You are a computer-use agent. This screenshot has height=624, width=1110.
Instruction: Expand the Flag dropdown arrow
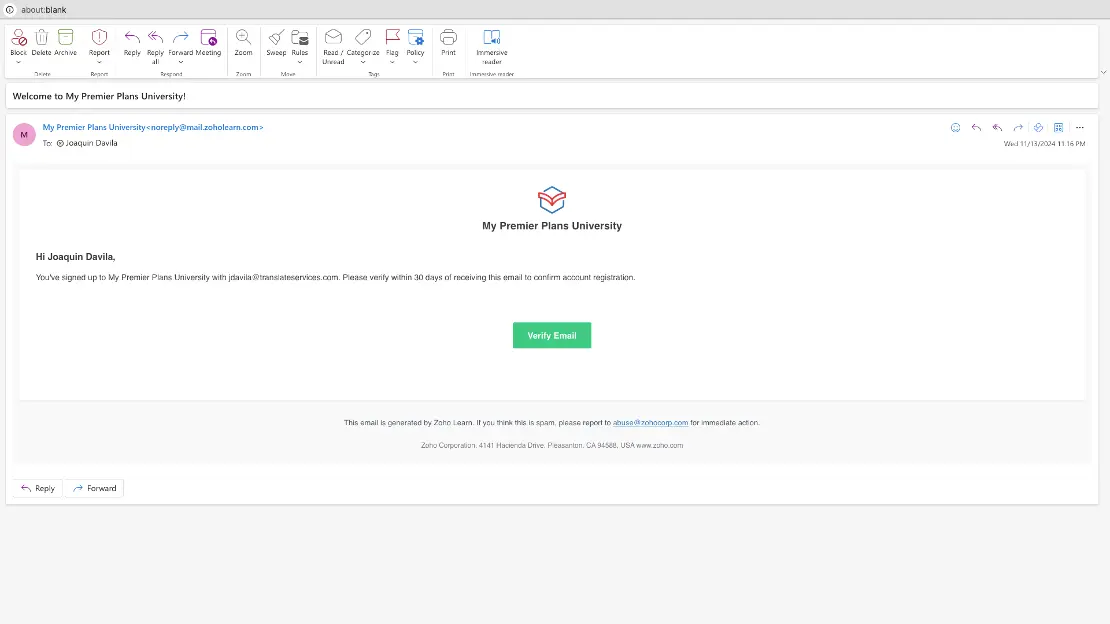[x=392, y=62]
